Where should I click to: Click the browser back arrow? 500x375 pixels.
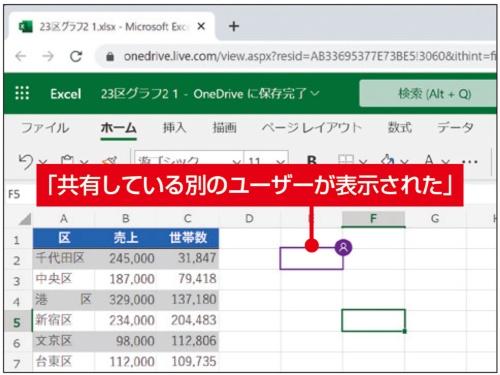[x=21, y=56]
